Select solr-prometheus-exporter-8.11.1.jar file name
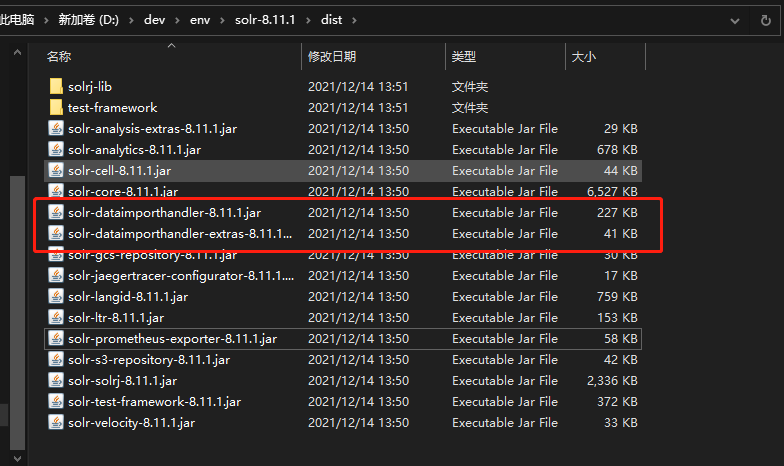Screen dimensions: 784x466 (x=172, y=338)
